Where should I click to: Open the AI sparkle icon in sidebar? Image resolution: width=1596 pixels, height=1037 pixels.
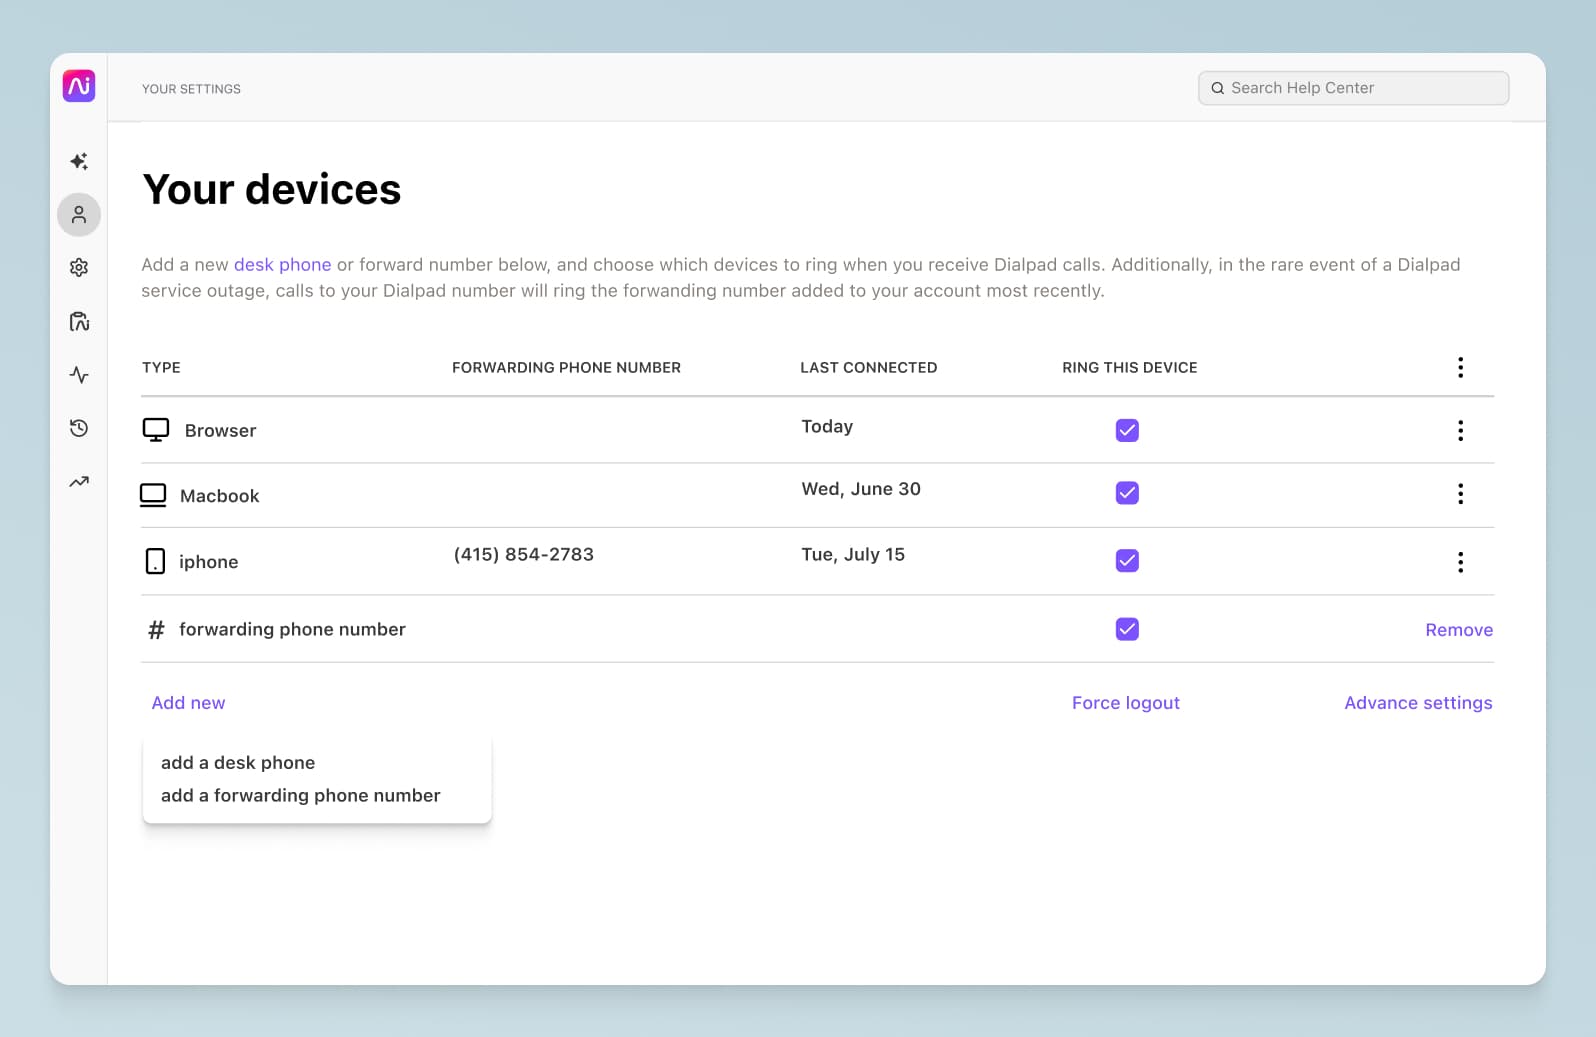click(x=79, y=161)
